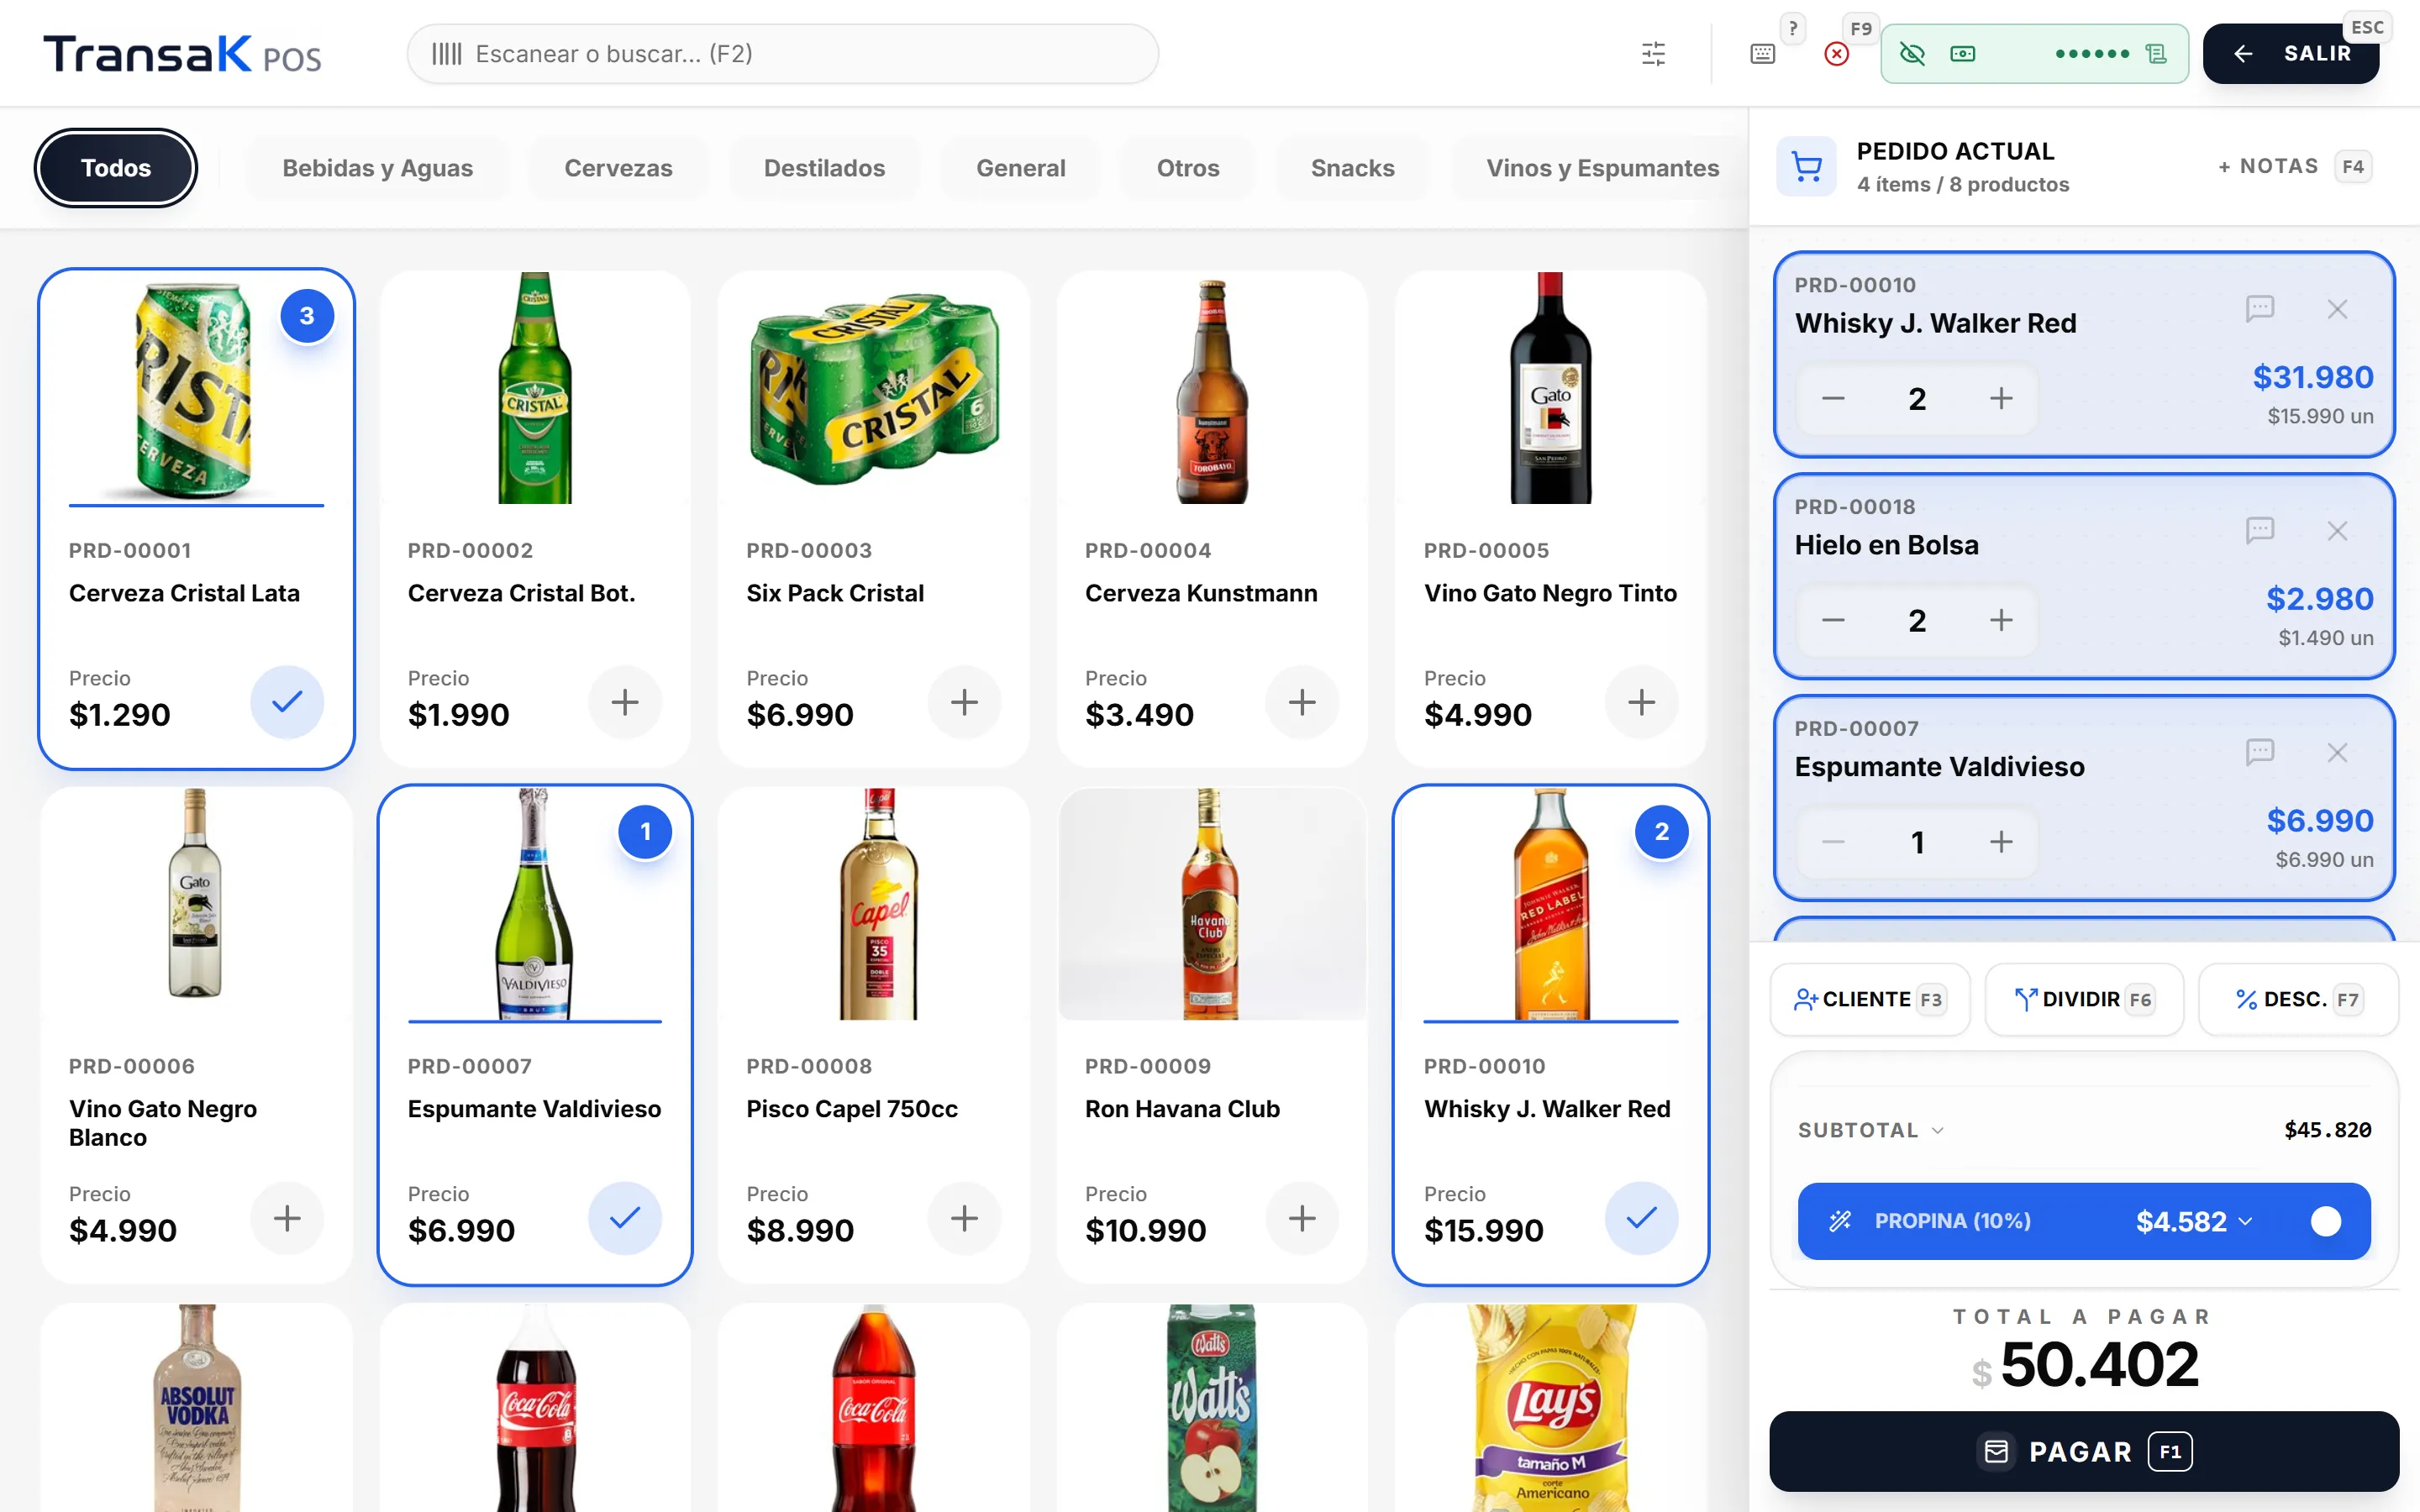Toggle the hidden-eye cash amount visibility
The image size is (2420, 1512).
[1912, 54]
